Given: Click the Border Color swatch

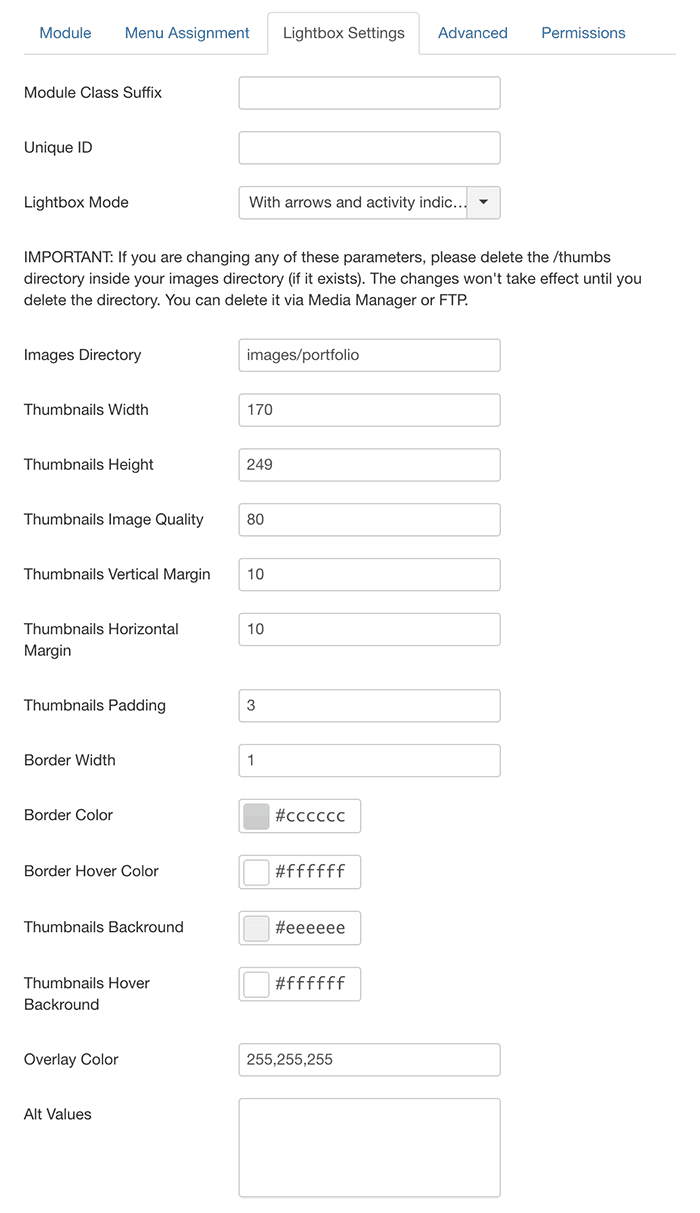Looking at the screenshot, I should [x=257, y=816].
